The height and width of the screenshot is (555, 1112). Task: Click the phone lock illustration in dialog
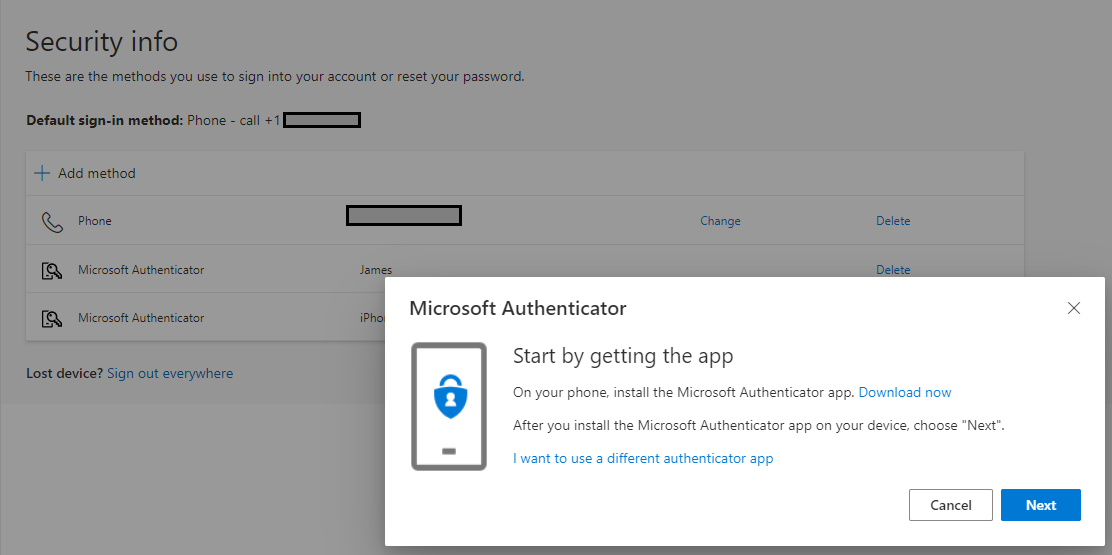point(449,406)
